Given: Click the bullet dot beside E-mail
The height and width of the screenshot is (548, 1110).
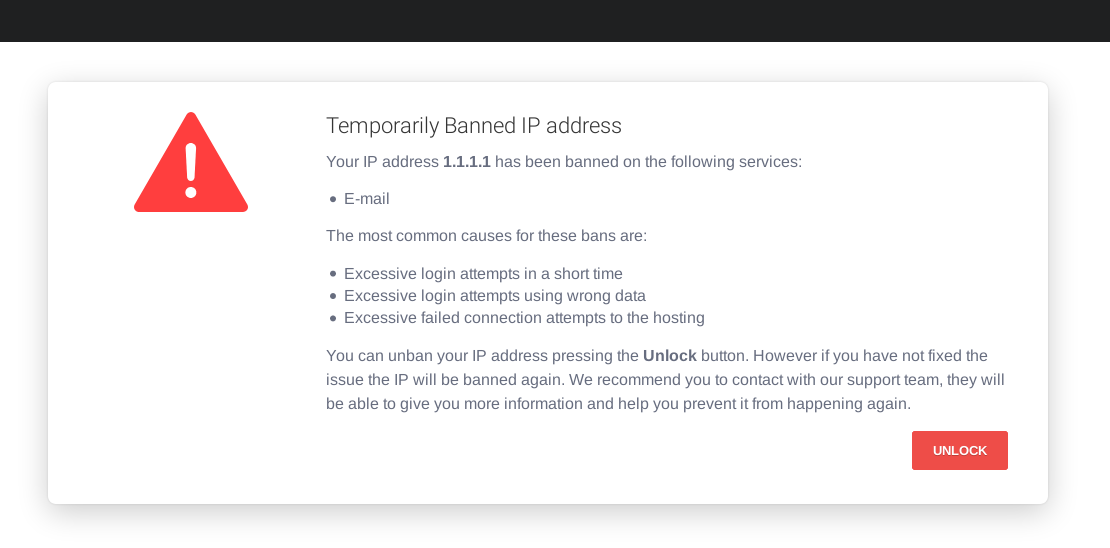Looking at the screenshot, I should click(x=333, y=199).
